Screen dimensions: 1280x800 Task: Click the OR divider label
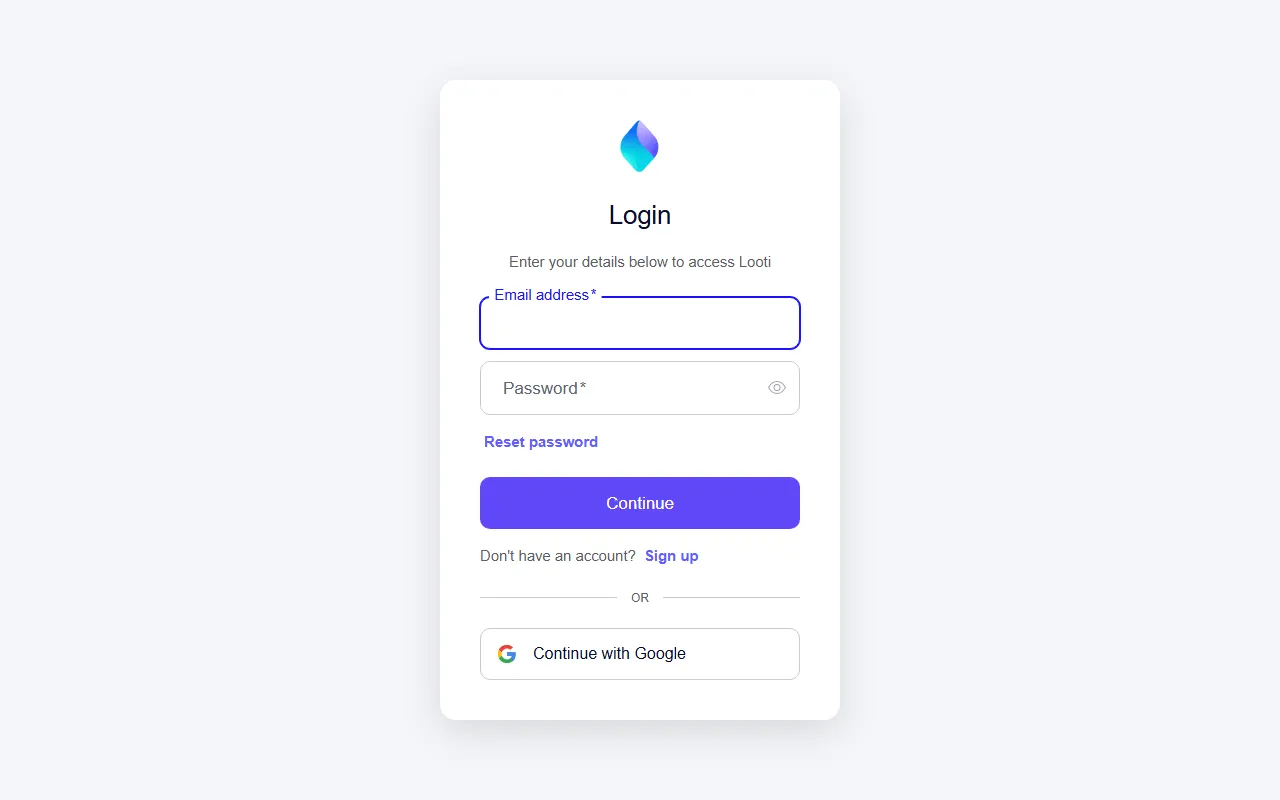pyautogui.click(x=640, y=598)
